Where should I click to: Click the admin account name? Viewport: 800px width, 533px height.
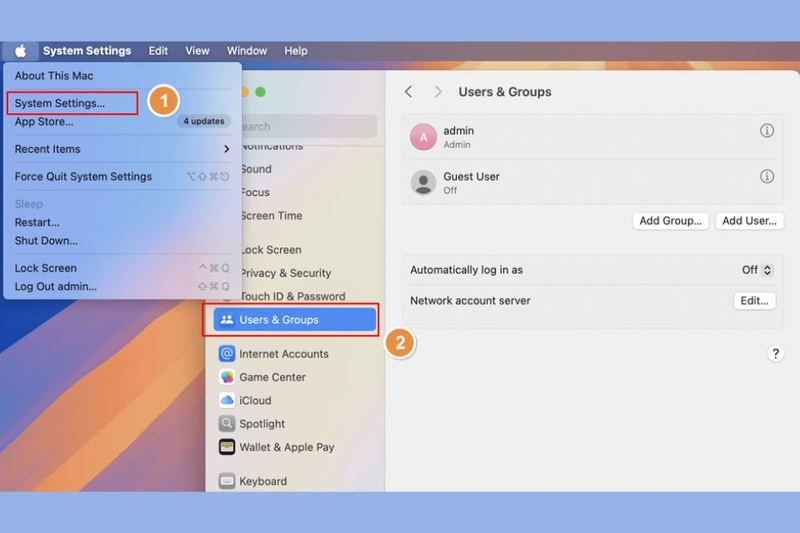[459, 131]
